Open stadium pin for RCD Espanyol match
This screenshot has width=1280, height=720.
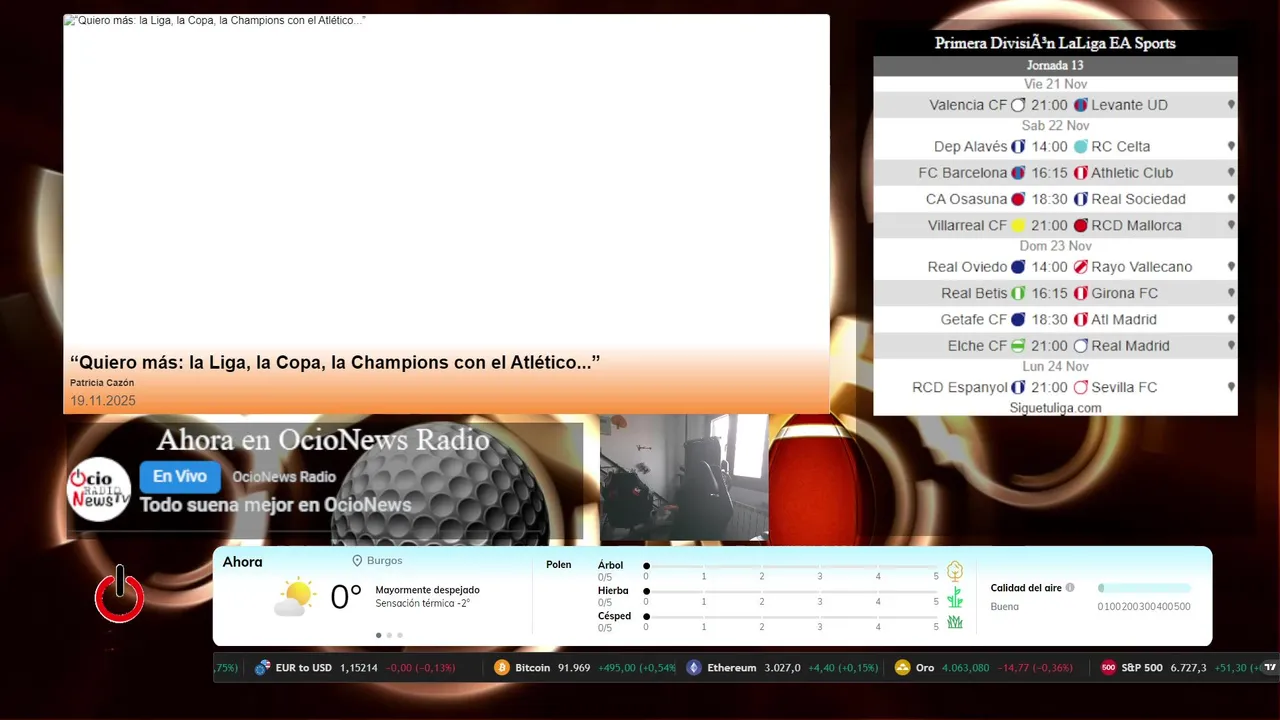[x=1231, y=387]
